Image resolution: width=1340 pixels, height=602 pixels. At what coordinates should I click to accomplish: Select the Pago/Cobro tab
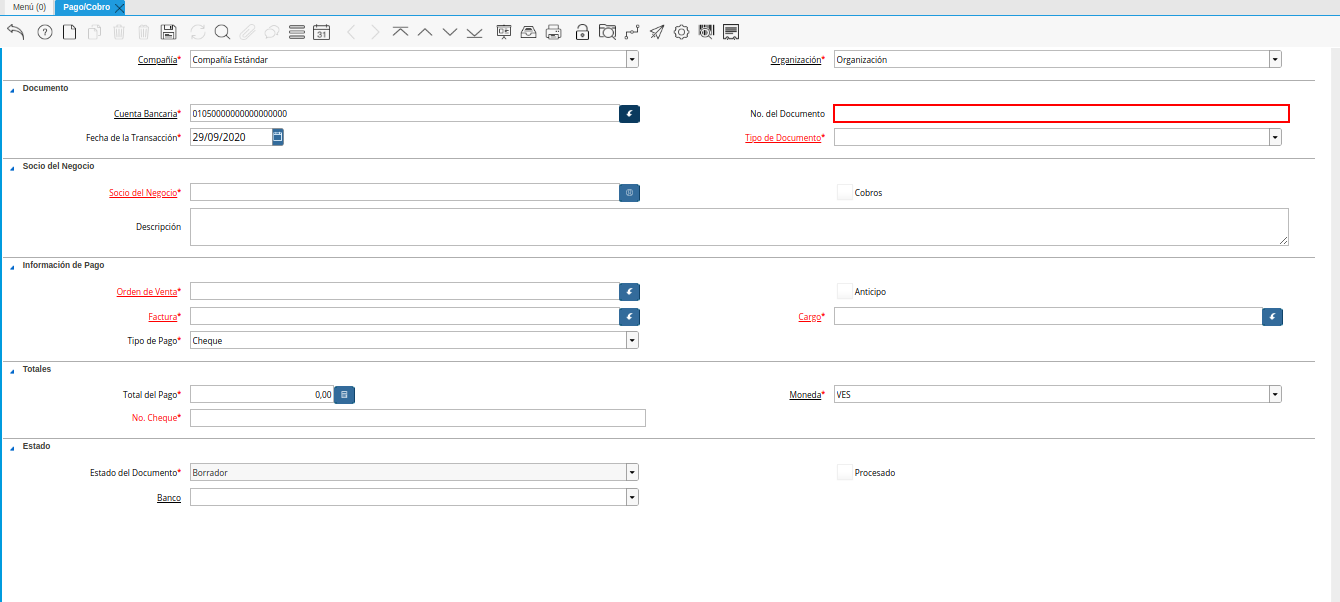pyautogui.click(x=87, y=7)
